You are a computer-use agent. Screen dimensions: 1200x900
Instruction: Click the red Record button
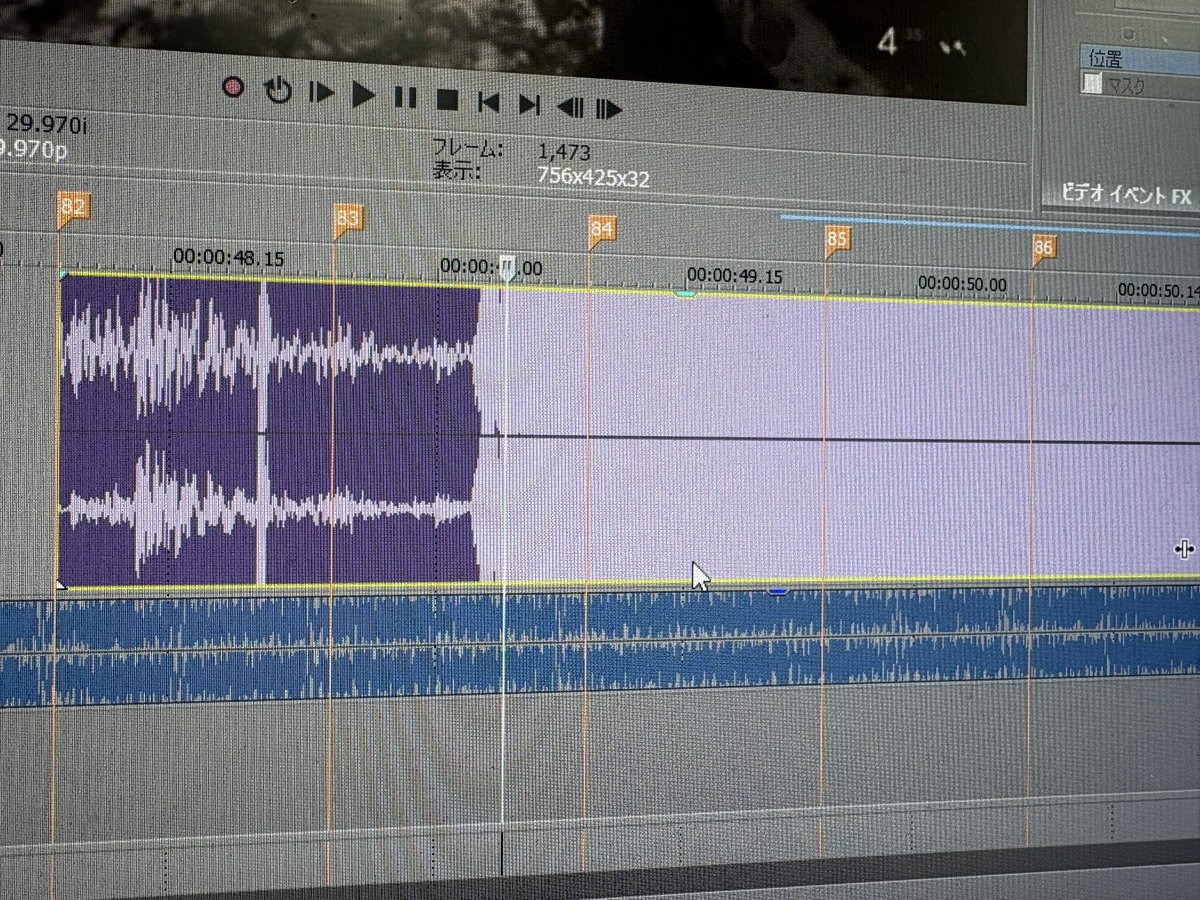pyautogui.click(x=233, y=88)
